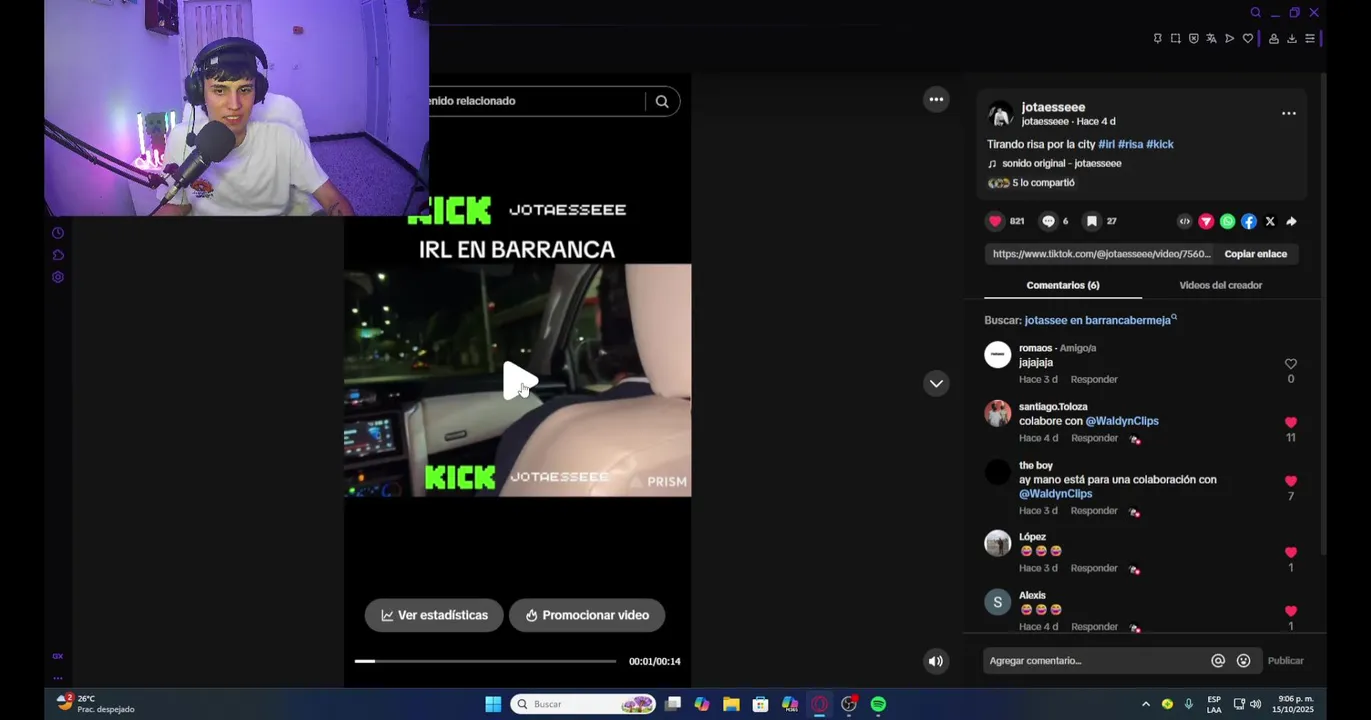Open emoji picker in comment box
Image resolution: width=1371 pixels, height=720 pixels.
tap(1243, 661)
